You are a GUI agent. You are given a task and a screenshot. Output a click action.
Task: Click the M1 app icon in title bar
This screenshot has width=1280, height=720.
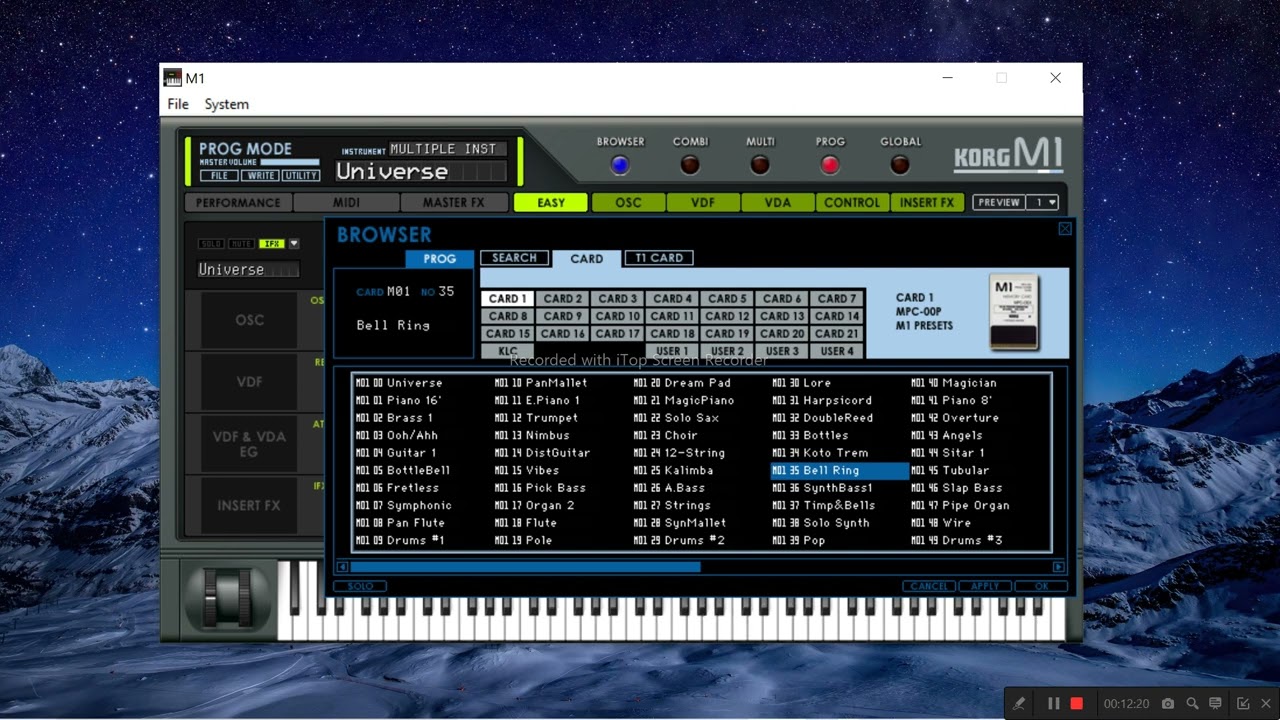[x=172, y=78]
